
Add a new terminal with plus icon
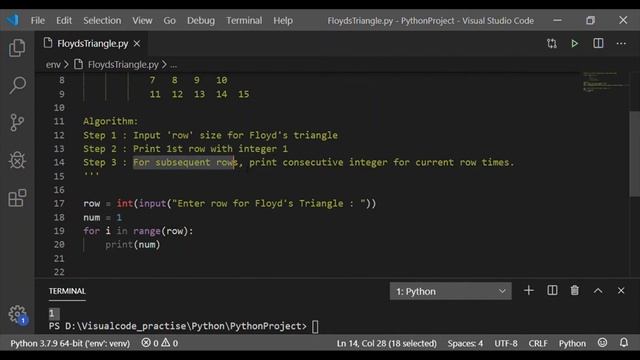[x=529, y=291]
